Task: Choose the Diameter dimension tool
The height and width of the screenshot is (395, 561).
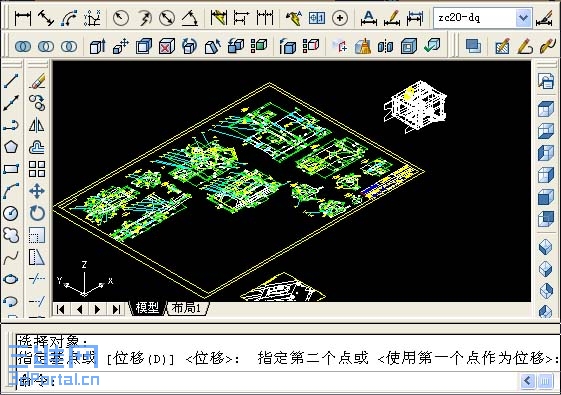Action: tap(167, 18)
